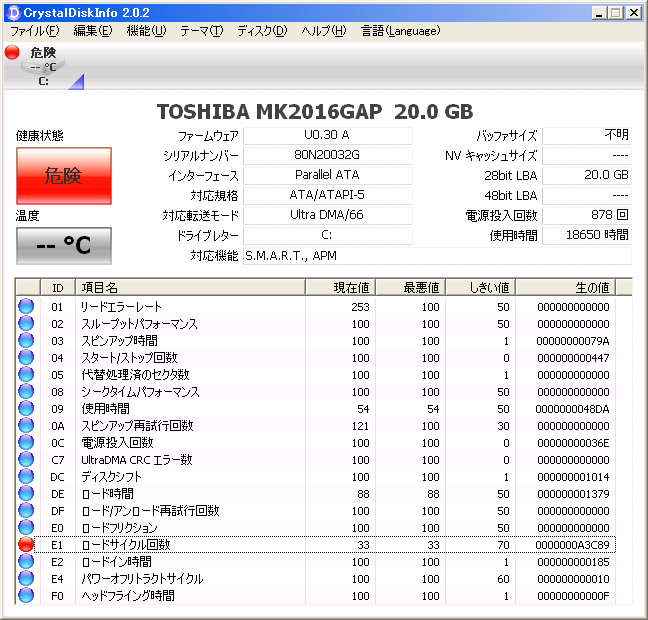Click the 項目名 column header
The image size is (648, 620).
pyautogui.click(x=191, y=287)
